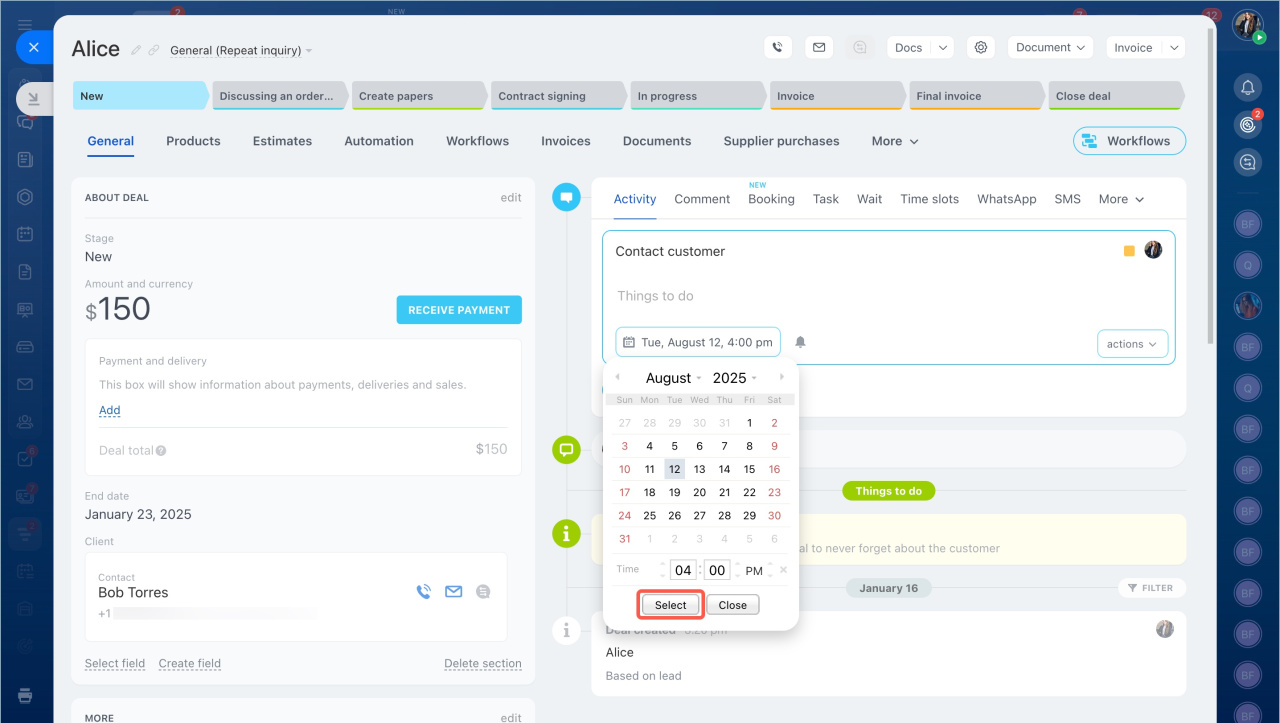Open the actions dropdown
1280x723 pixels.
1132,344
